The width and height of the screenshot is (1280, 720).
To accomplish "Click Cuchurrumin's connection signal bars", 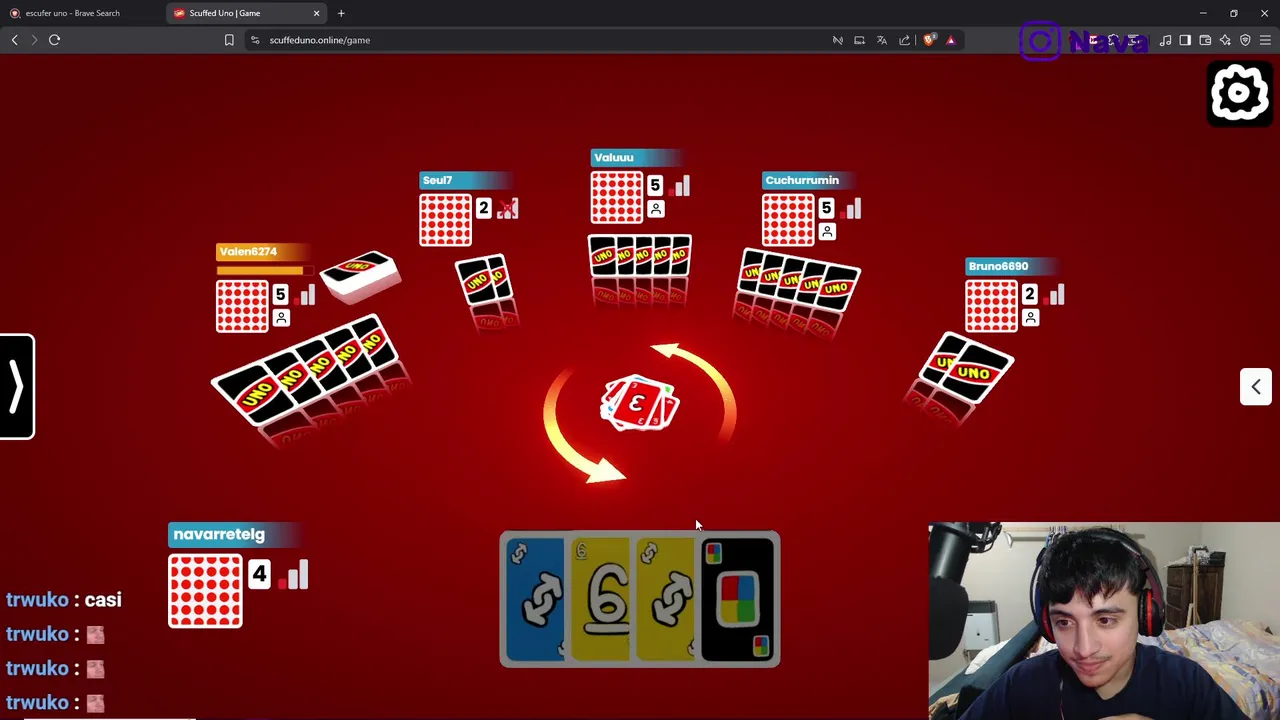I will pyautogui.click(x=852, y=208).
